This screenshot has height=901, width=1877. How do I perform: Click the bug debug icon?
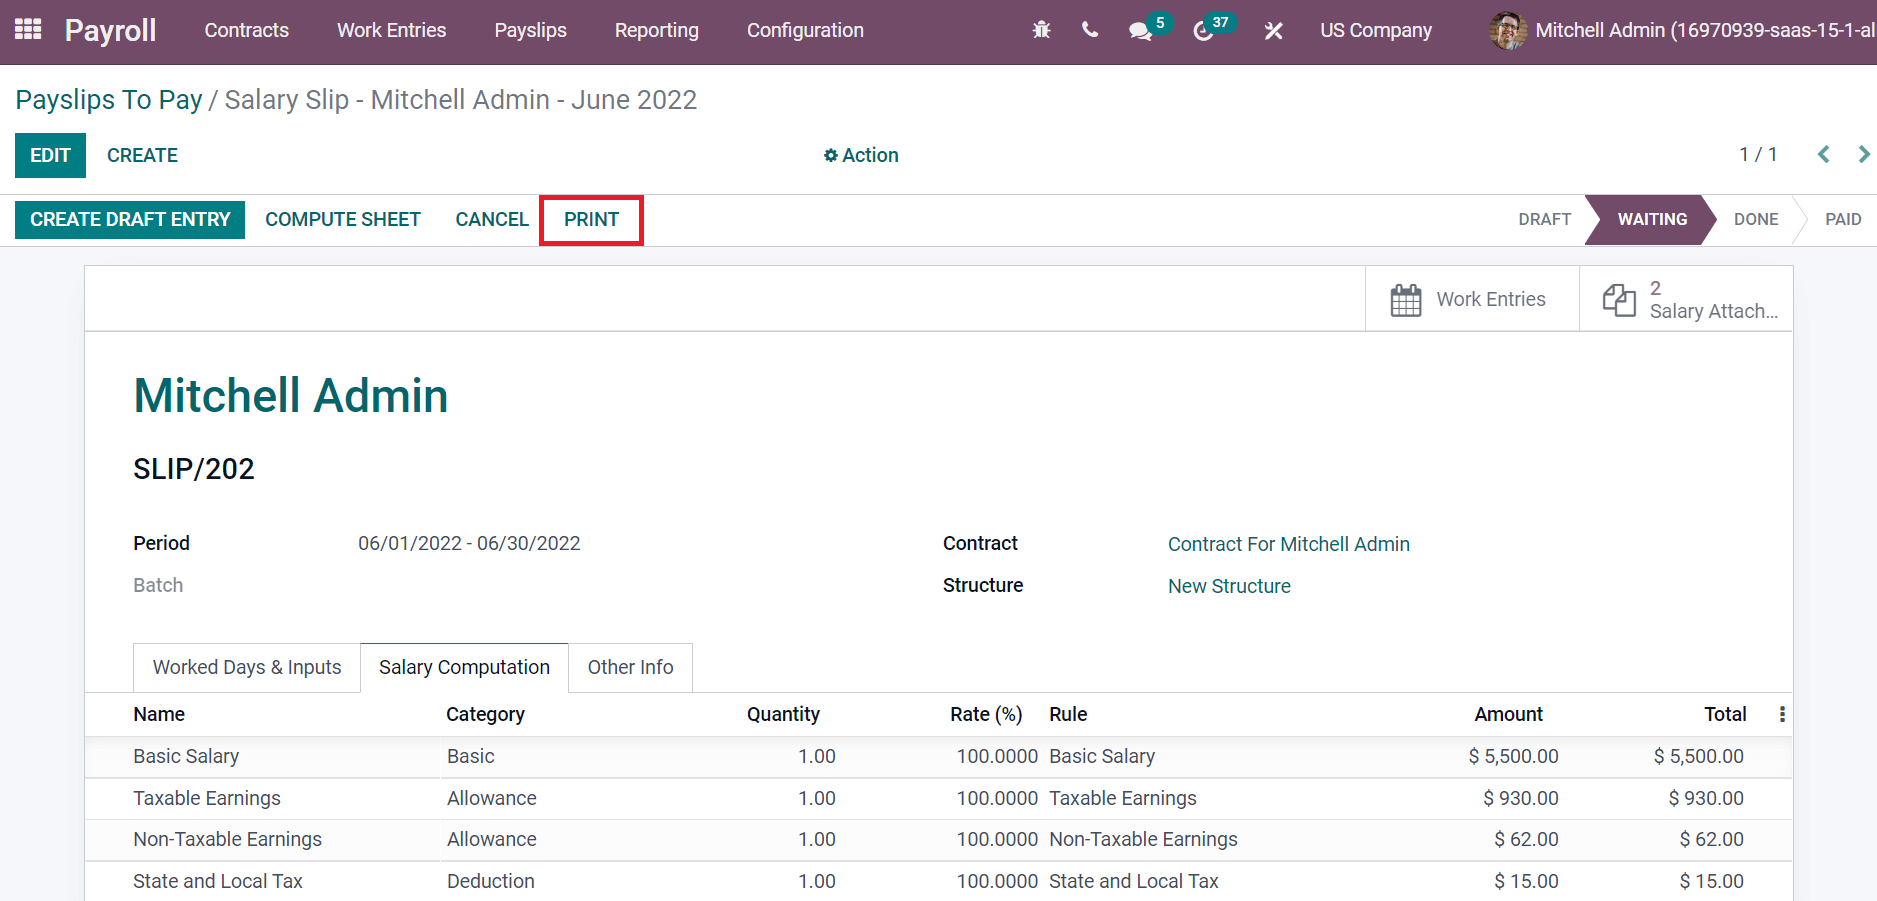[1041, 30]
